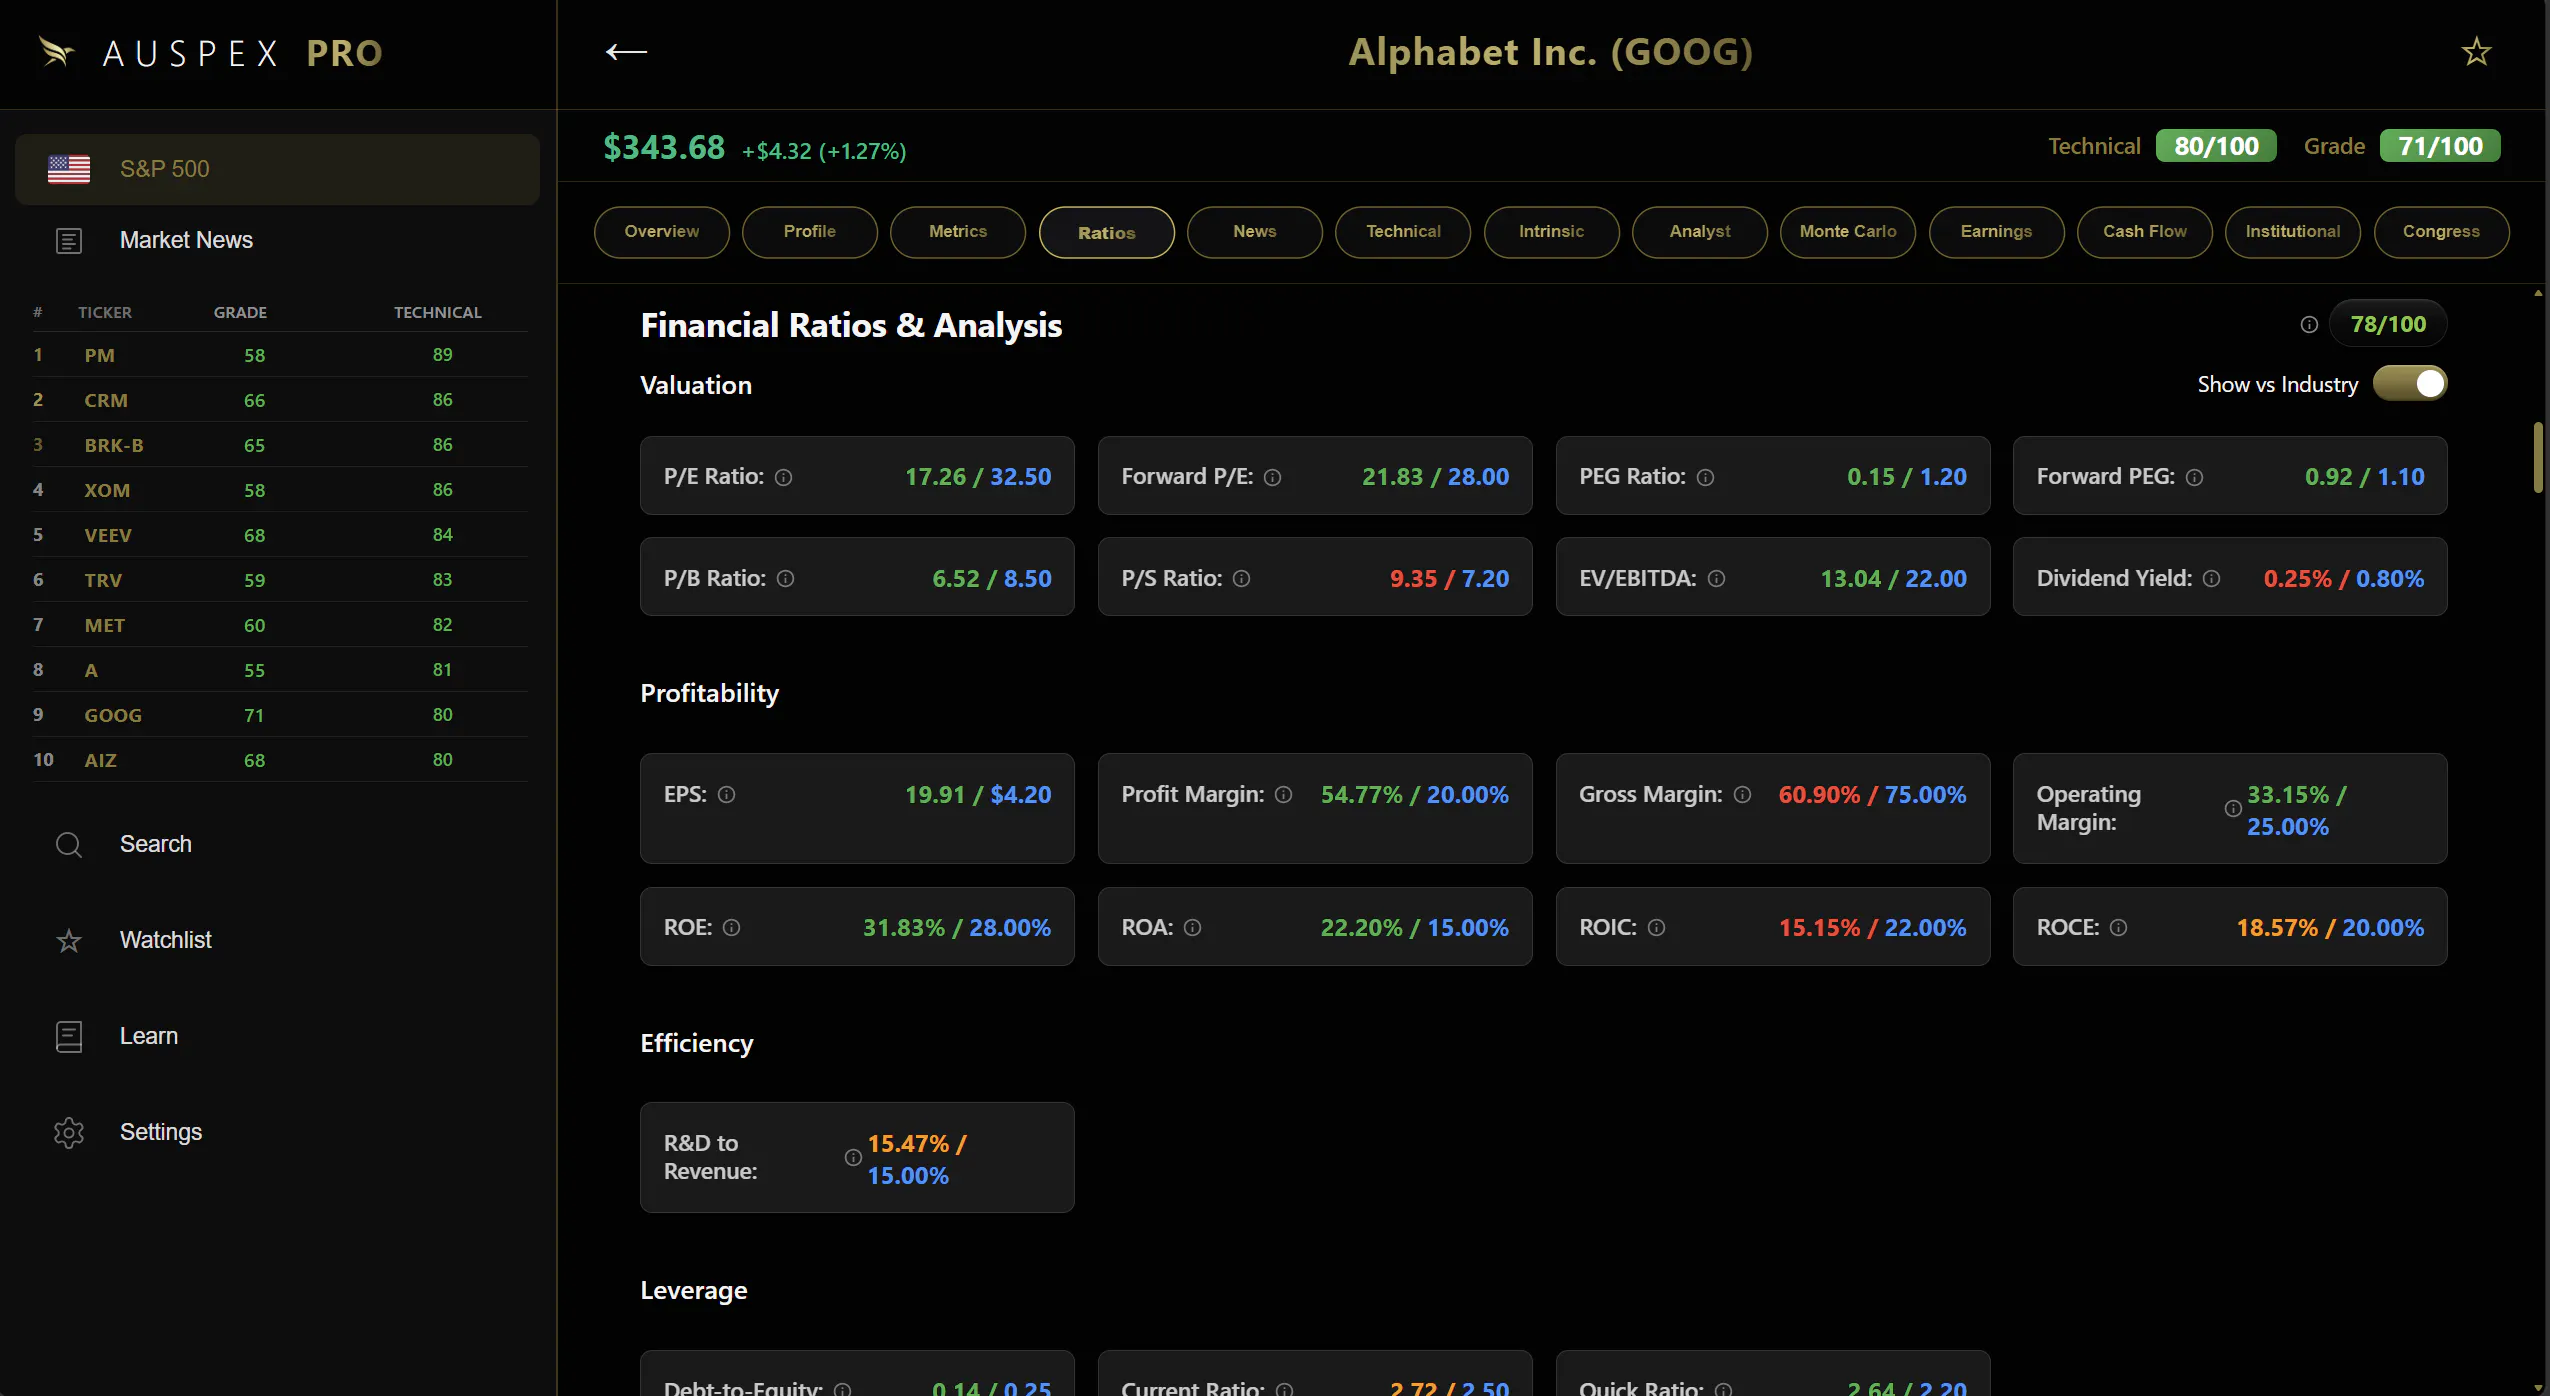Click the Technical 80/100 score badge

(2216, 146)
